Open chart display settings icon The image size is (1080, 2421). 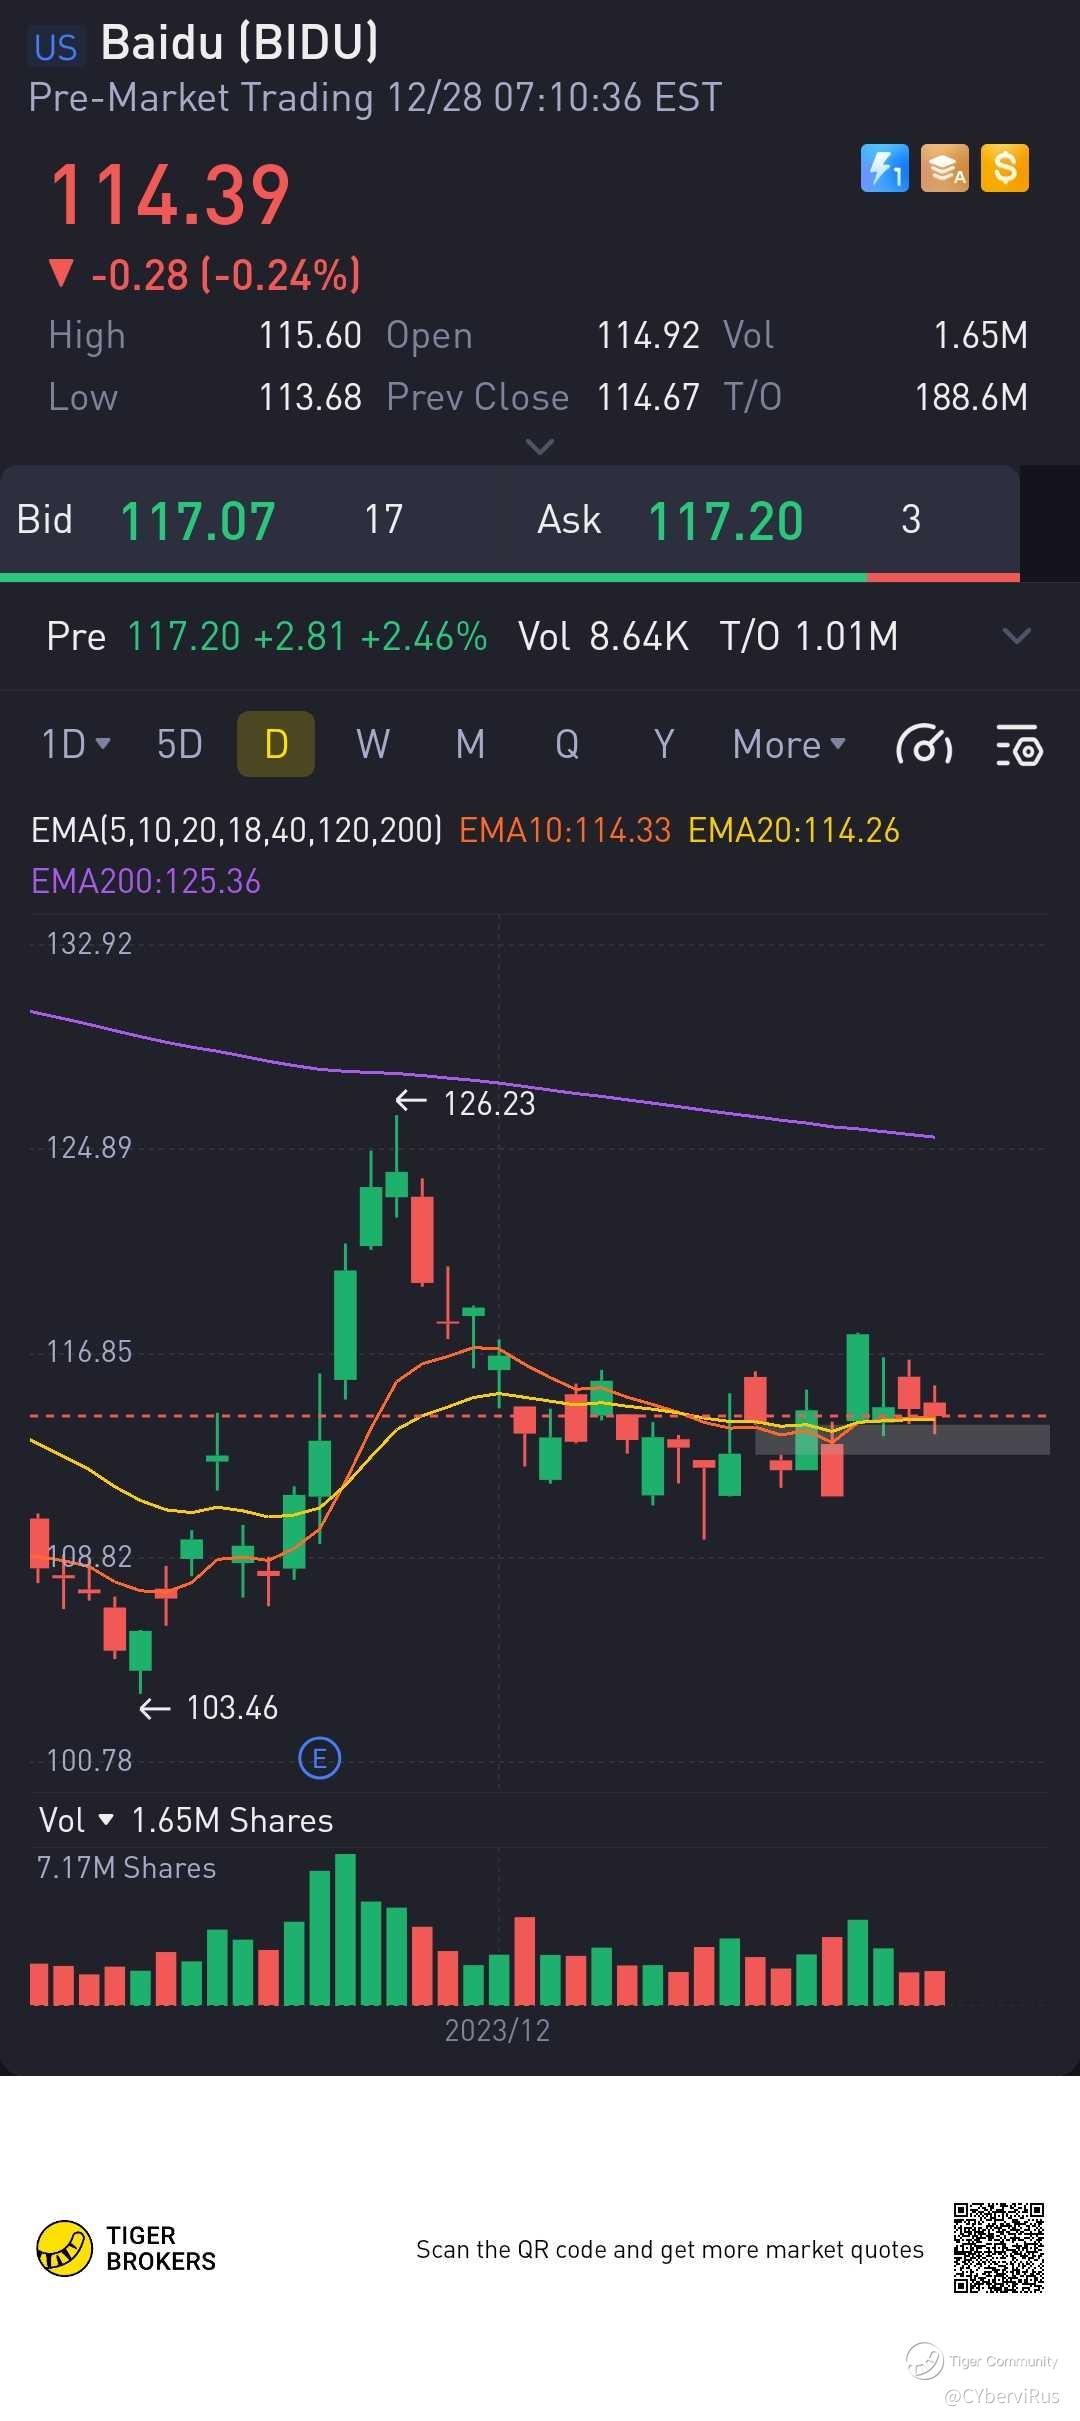pos(1019,745)
